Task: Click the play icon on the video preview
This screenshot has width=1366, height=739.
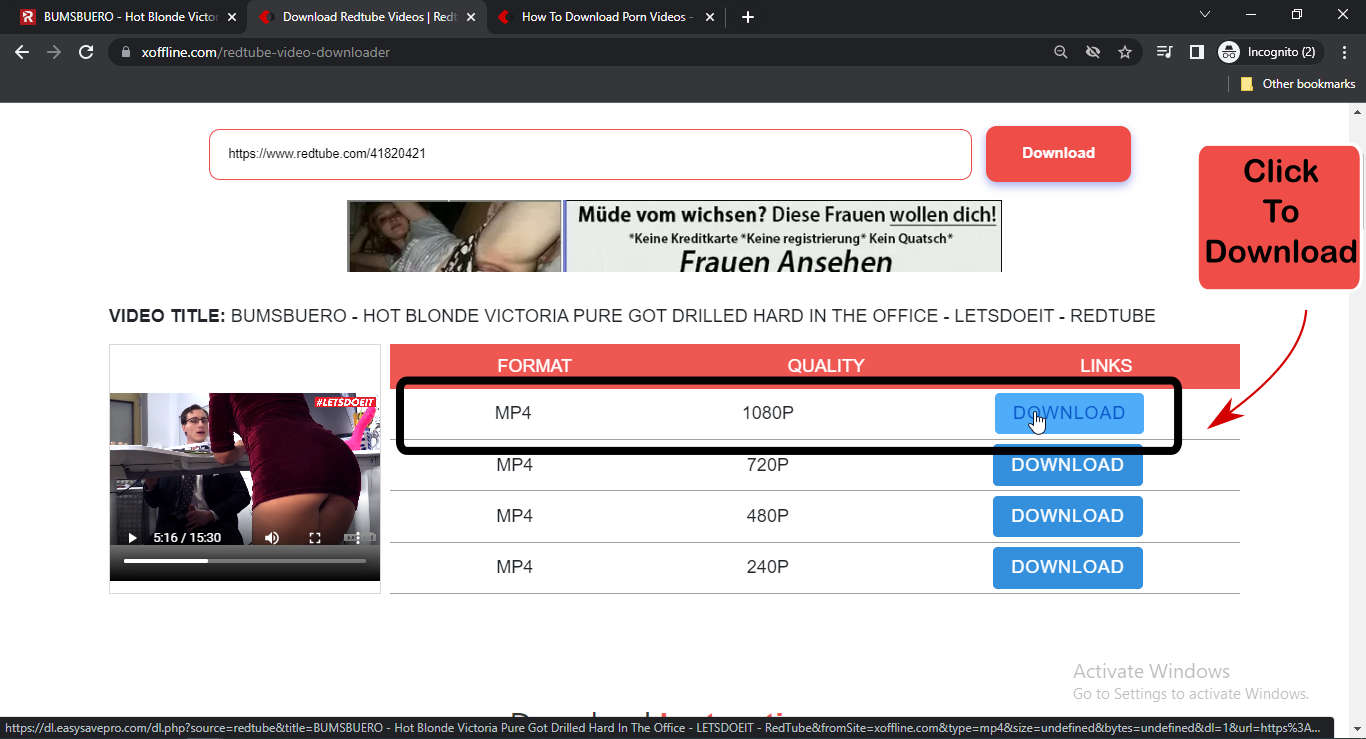Action: coord(132,538)
